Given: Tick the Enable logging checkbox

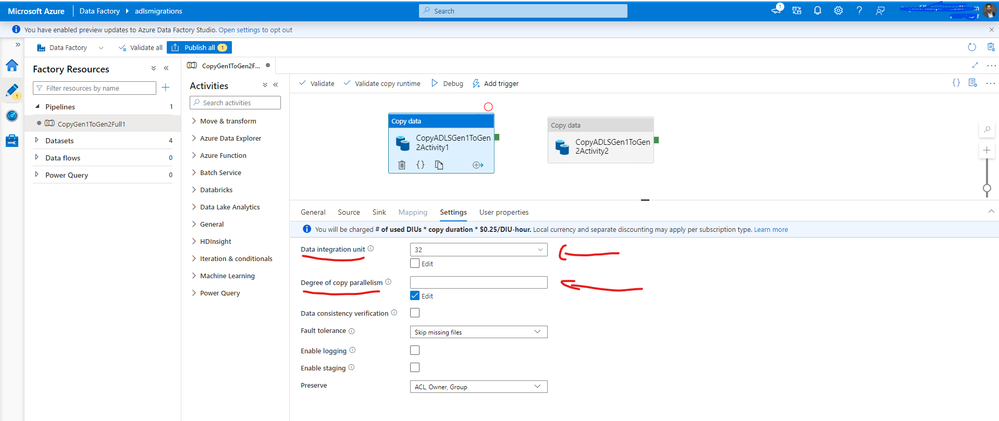Looking at the screenshot, I should click(415, 350).
